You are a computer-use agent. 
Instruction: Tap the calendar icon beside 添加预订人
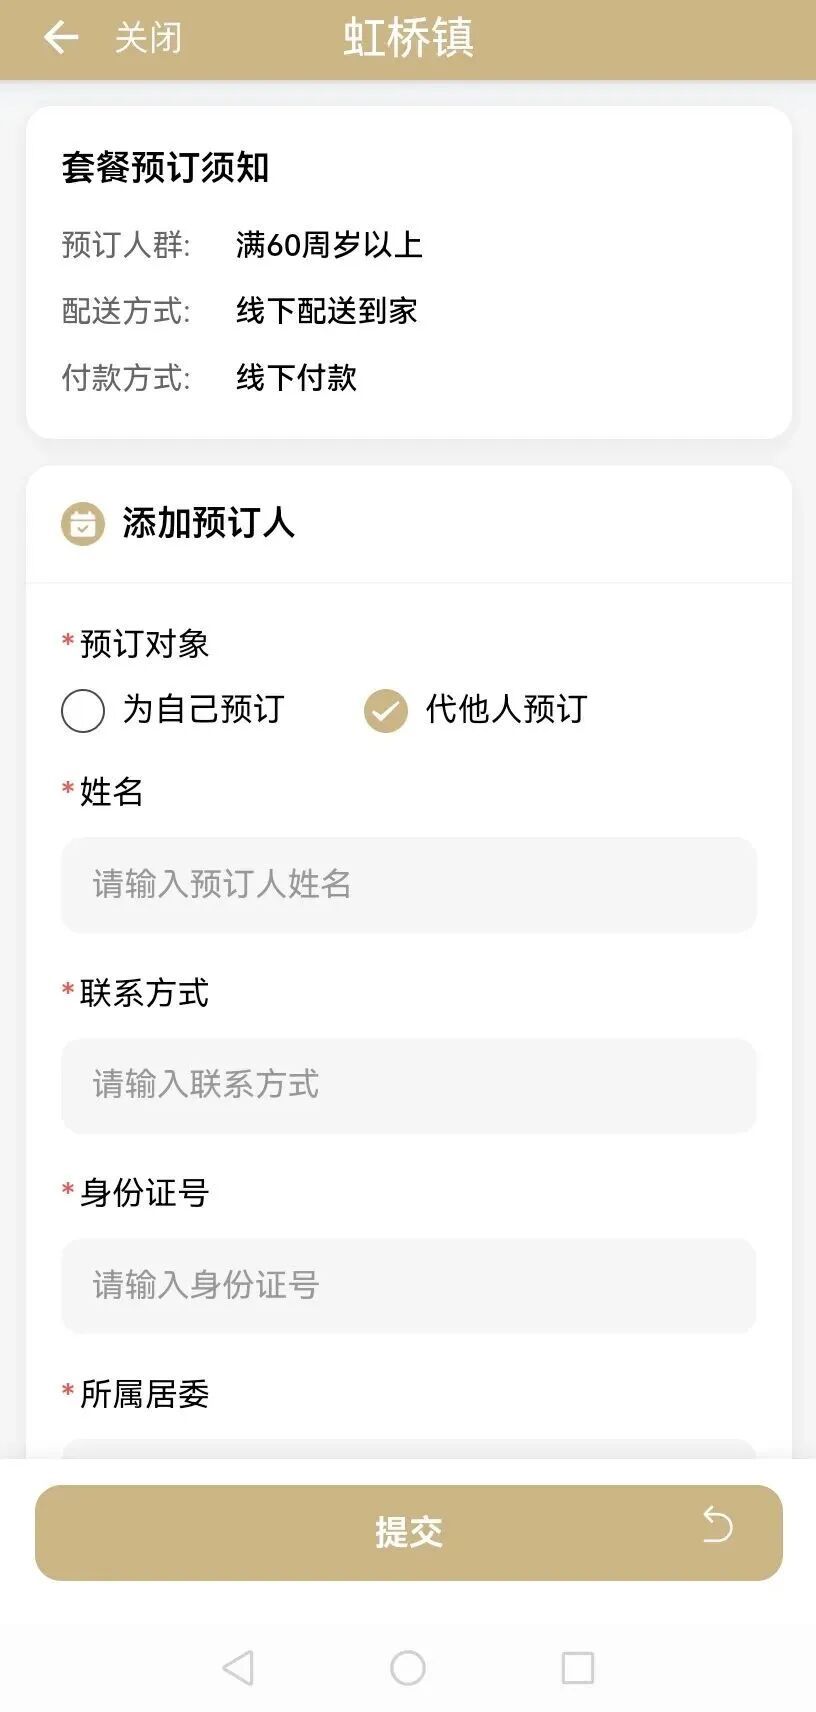pos(82,523)
